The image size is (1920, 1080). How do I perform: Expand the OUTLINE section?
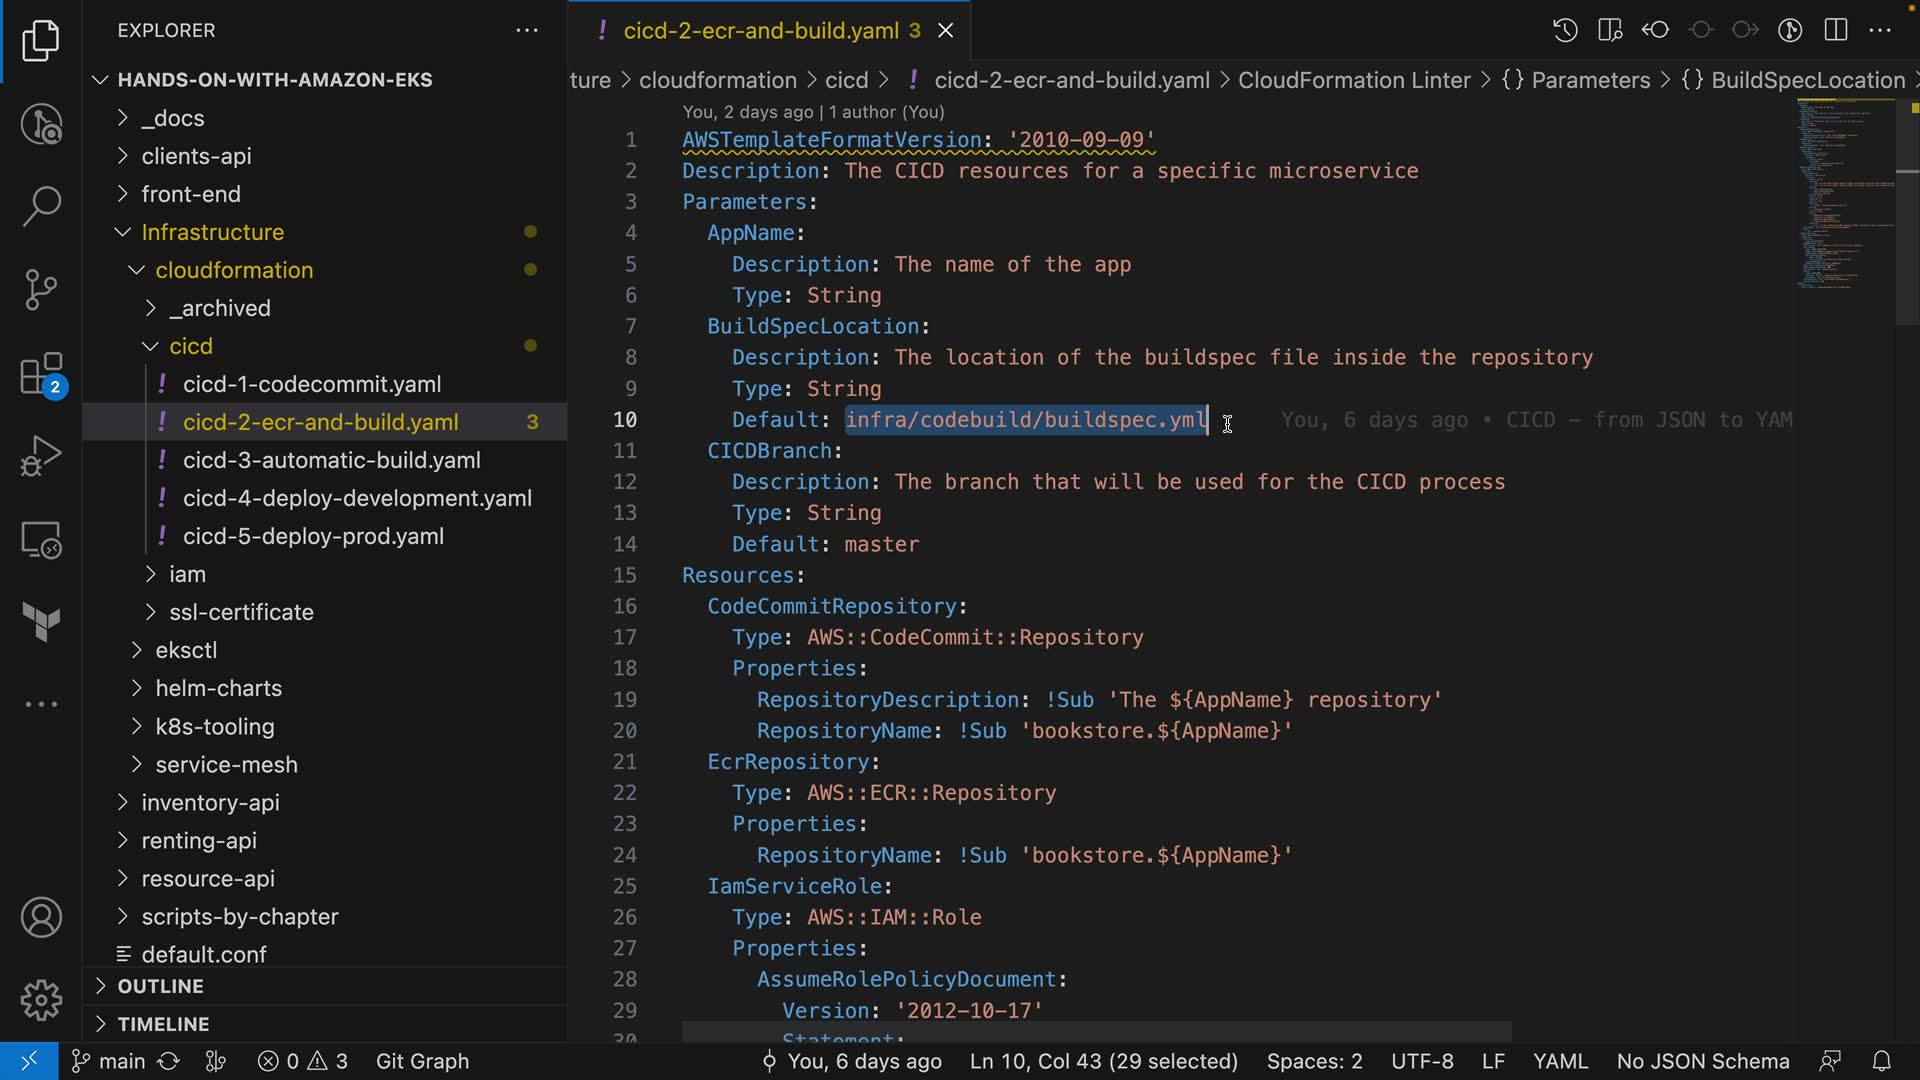160,986
